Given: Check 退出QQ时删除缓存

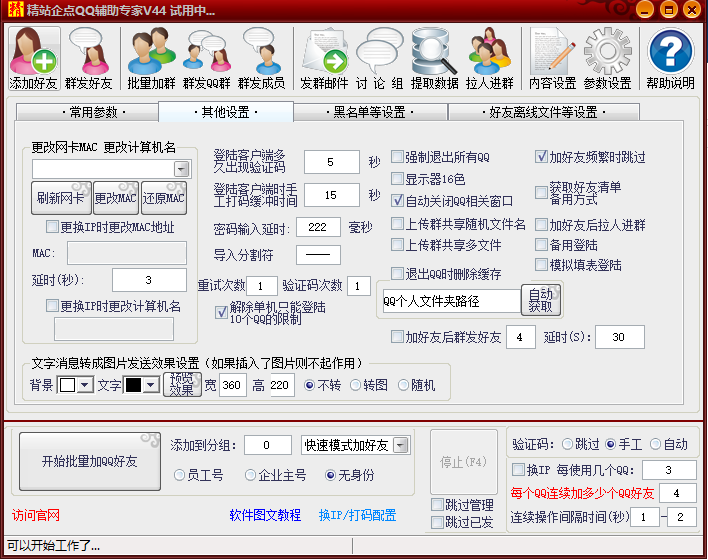Looking at the screenshot, I should pos(397,273).
